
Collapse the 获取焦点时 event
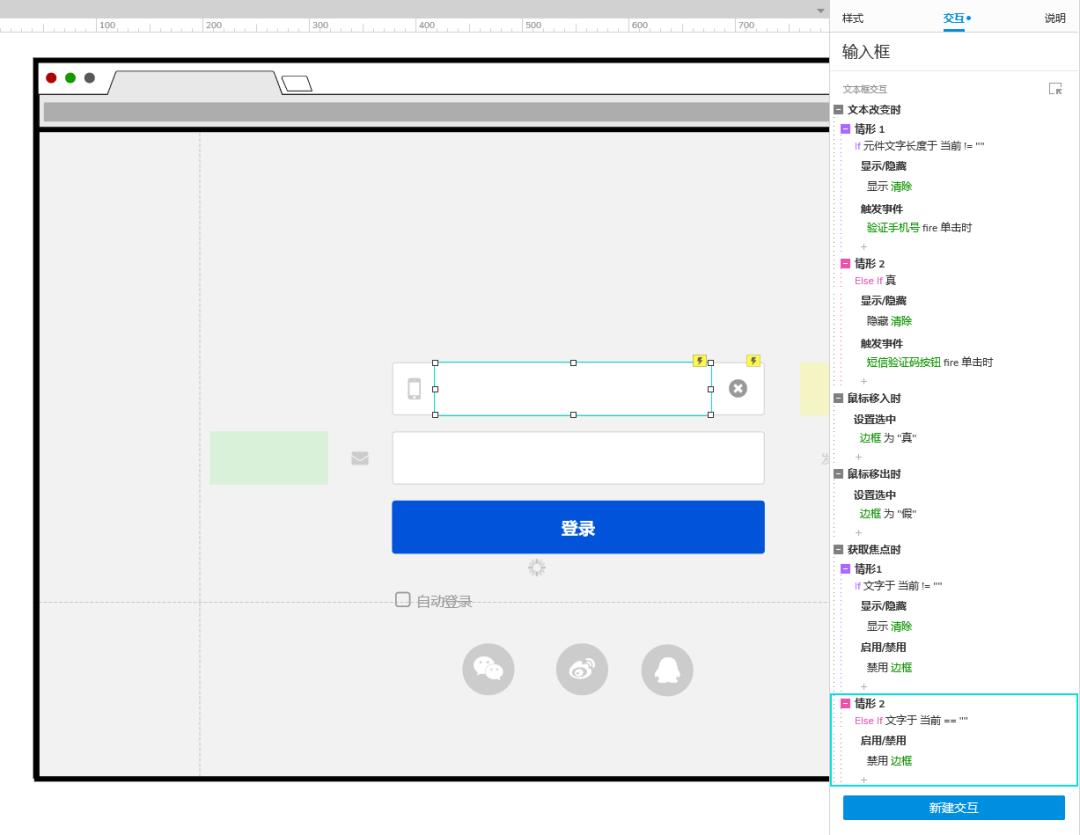tap(838, 550)
